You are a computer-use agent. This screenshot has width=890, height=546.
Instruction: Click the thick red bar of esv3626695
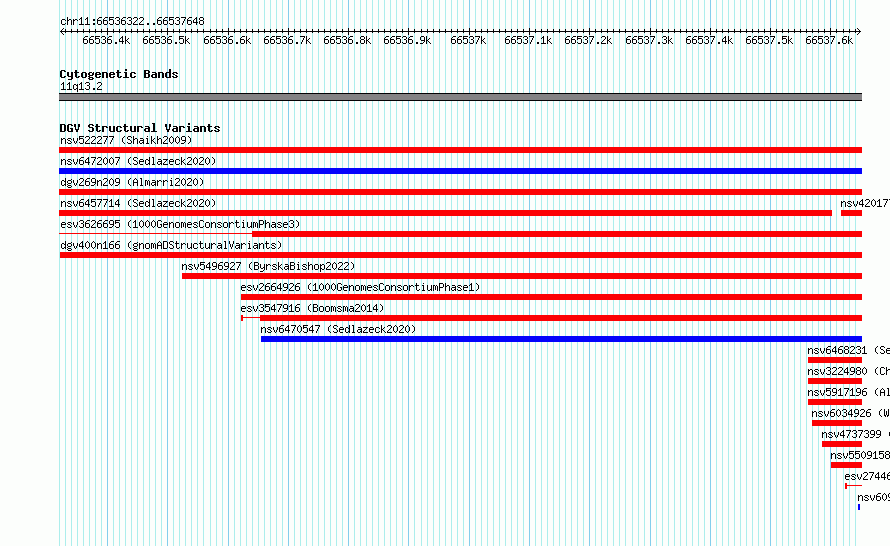pyautogui.click(x=557, y=234)
